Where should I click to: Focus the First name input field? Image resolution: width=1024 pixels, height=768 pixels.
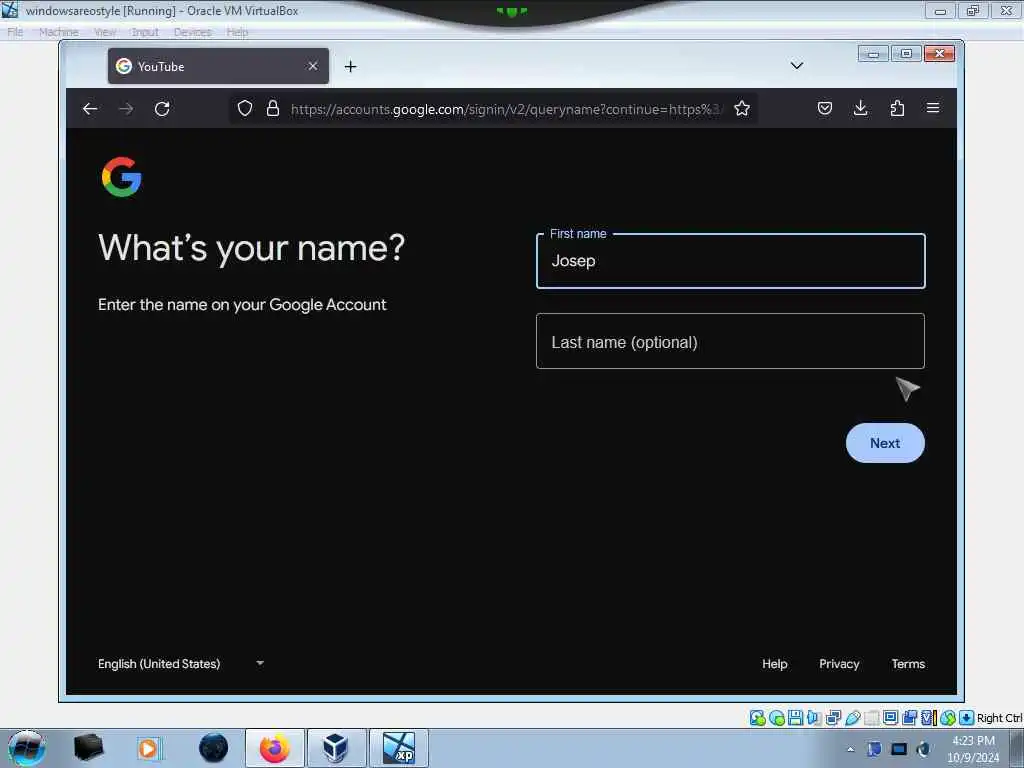pos(730,261)
